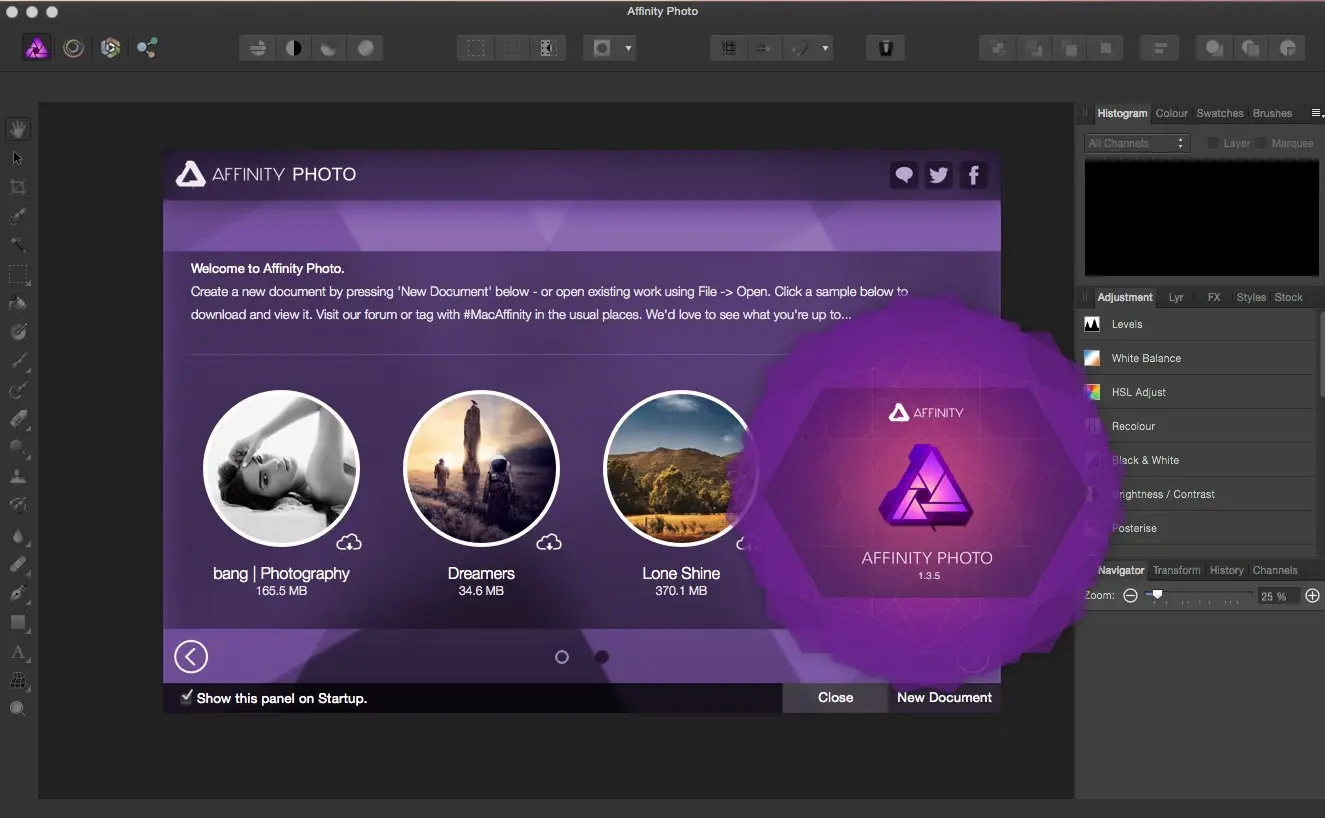Open the Transform tab
The height and width of the screenshot is (818, 1325).
[1176, 570]
